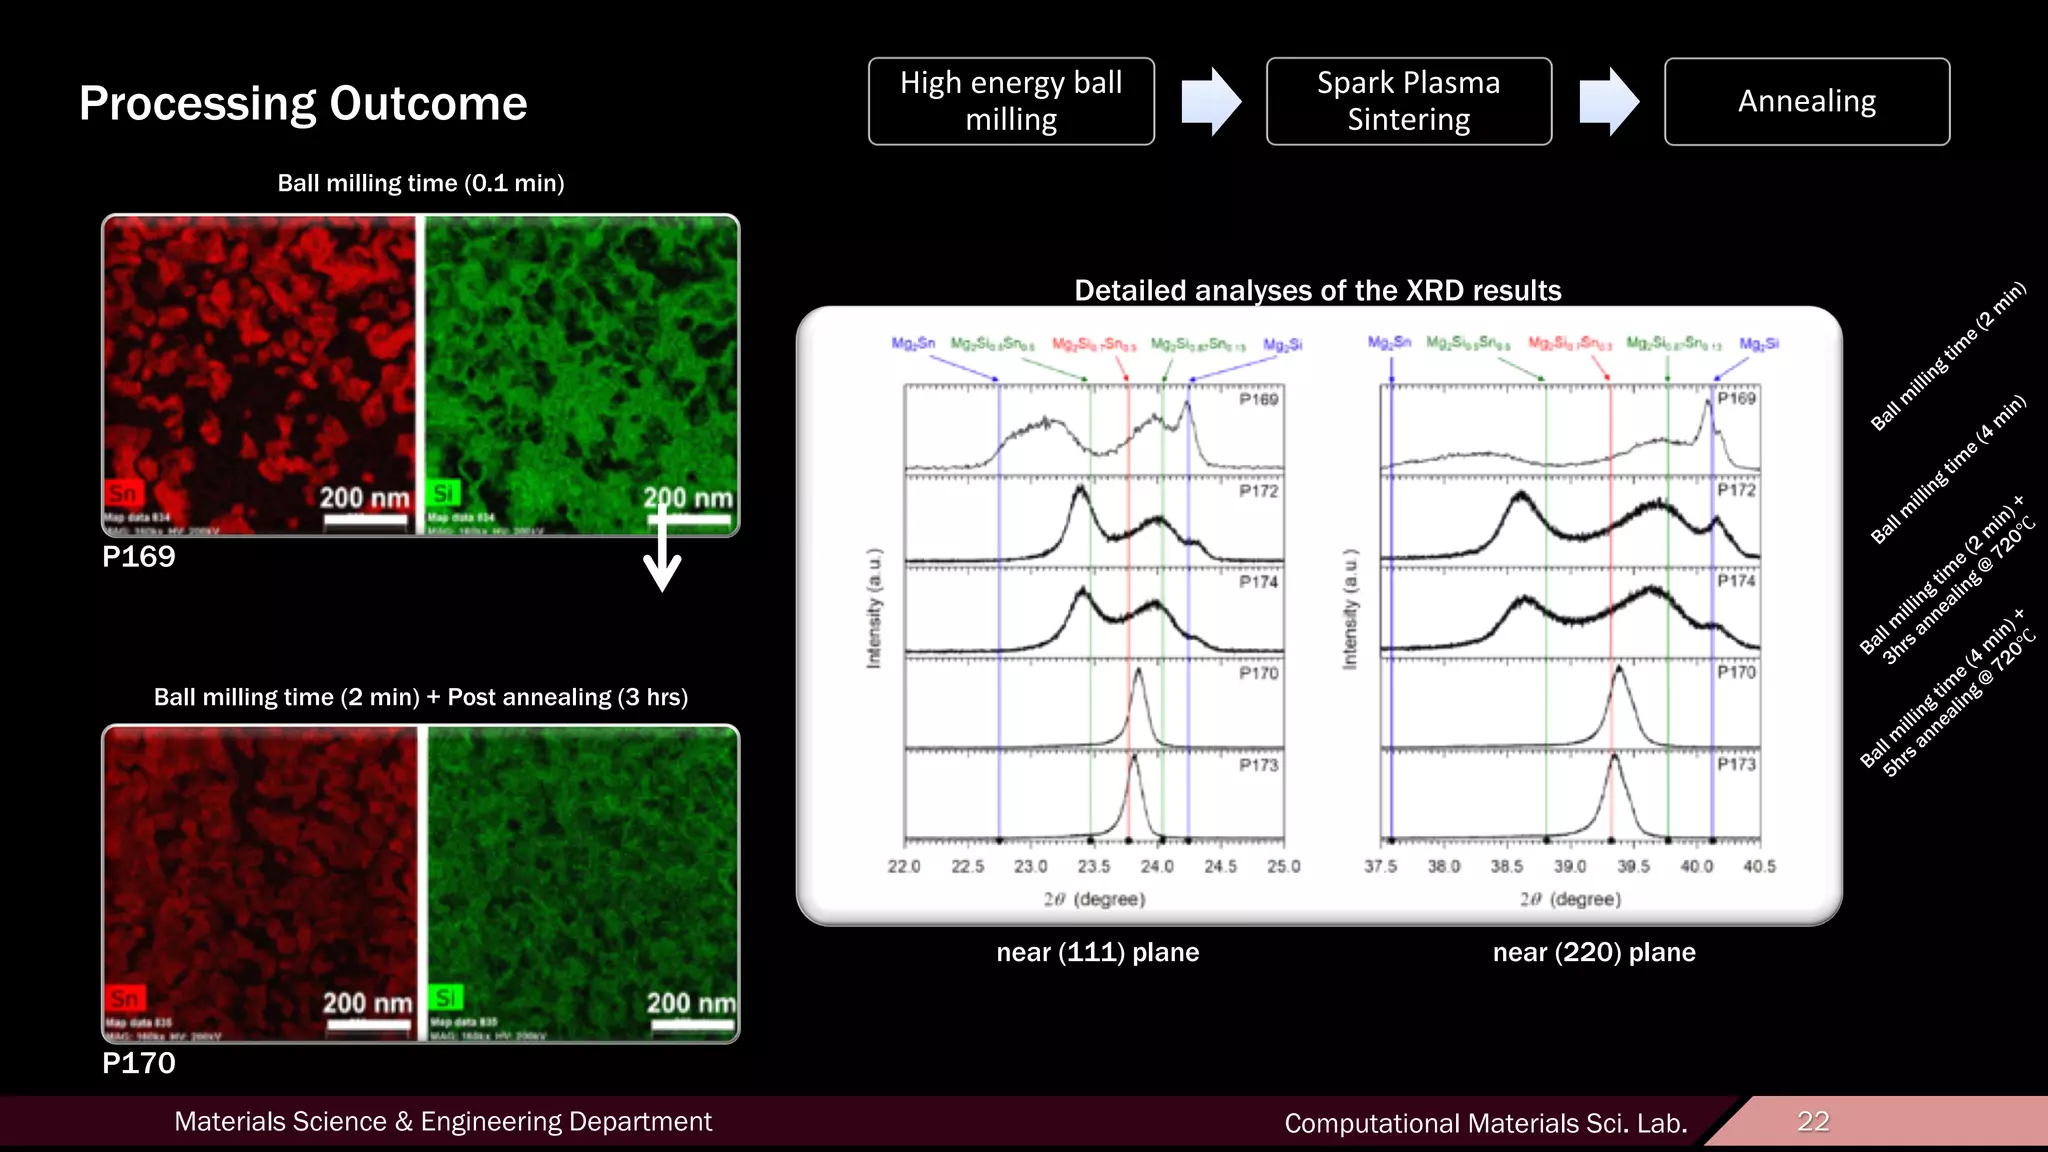Viewport: 2048px width, 1152px height.
Task: Click the P170 green Si elemental map
Action: tap(583, 870)
